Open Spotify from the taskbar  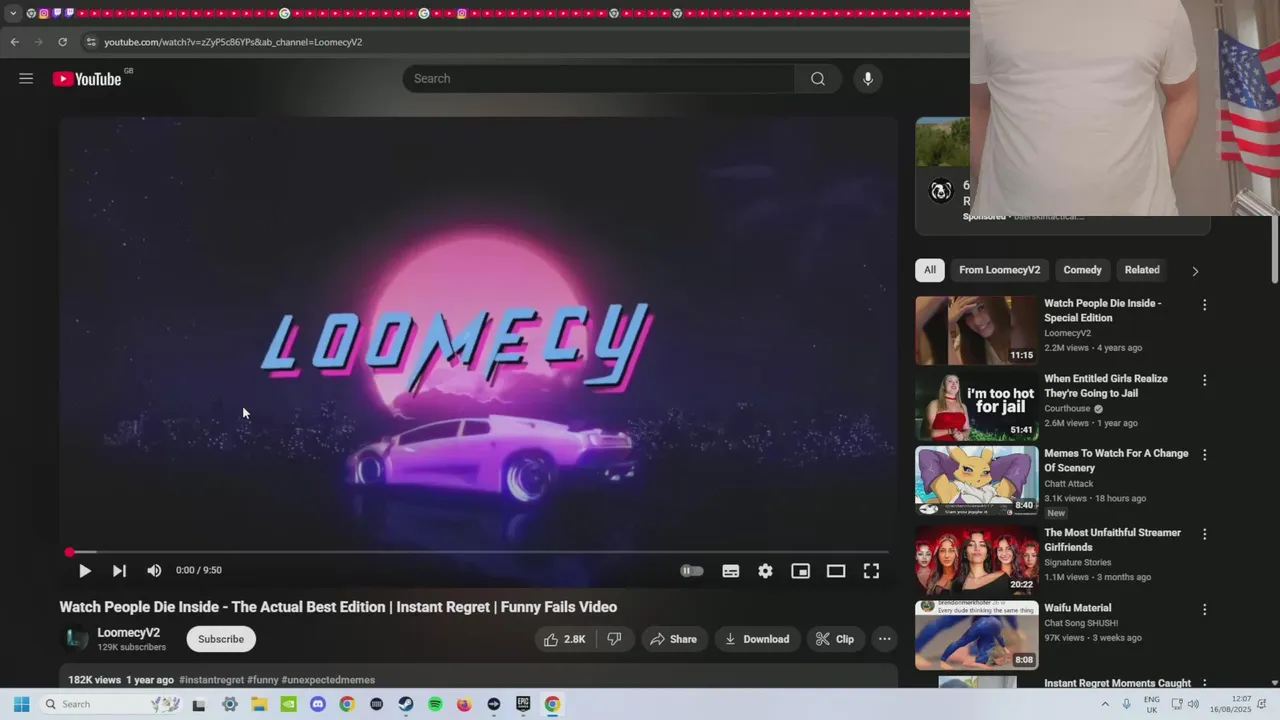(x=435, y=704)
